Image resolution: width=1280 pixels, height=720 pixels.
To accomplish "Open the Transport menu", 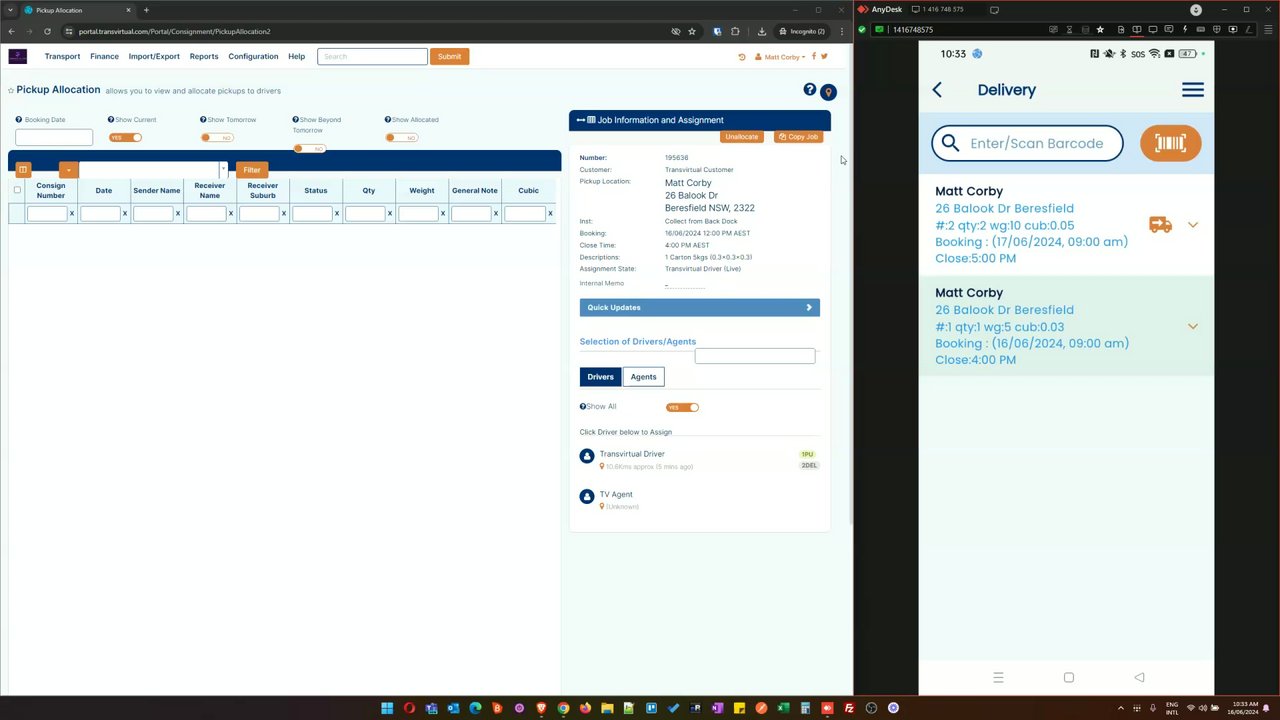I will tap(62, 56).
